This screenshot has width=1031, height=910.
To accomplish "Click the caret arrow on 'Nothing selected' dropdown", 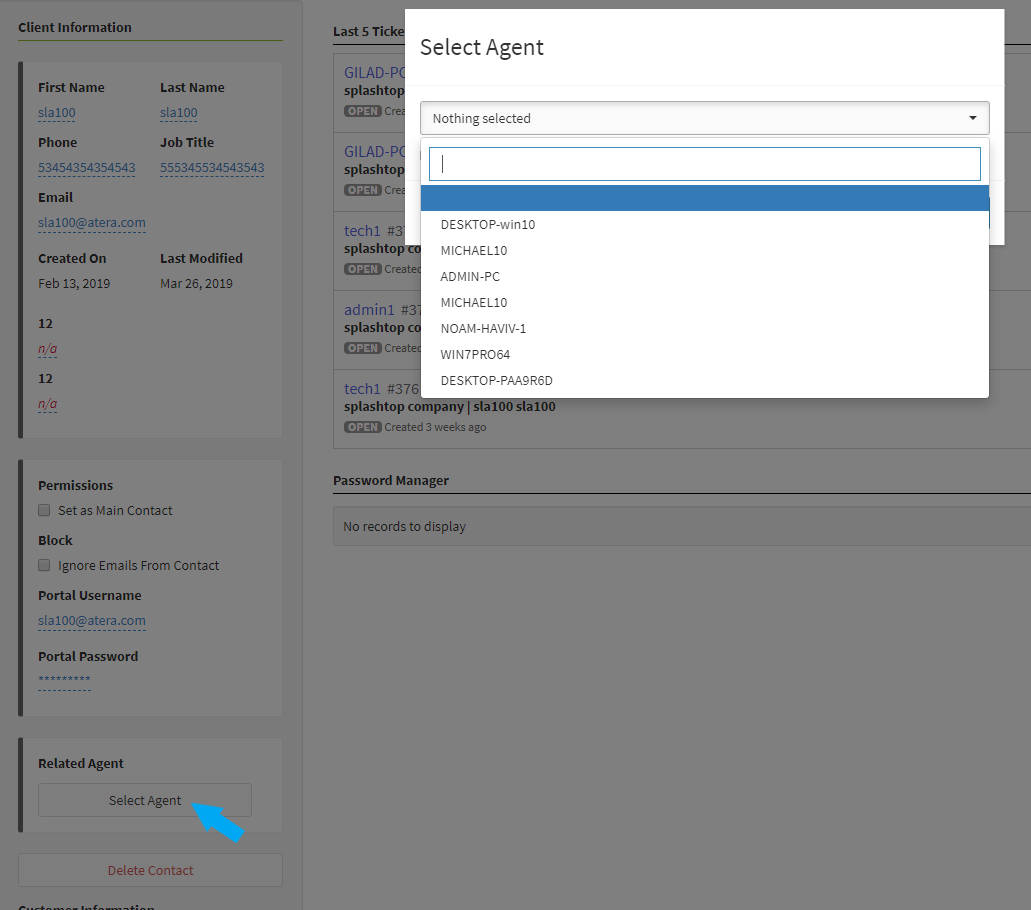I will 972,118.
